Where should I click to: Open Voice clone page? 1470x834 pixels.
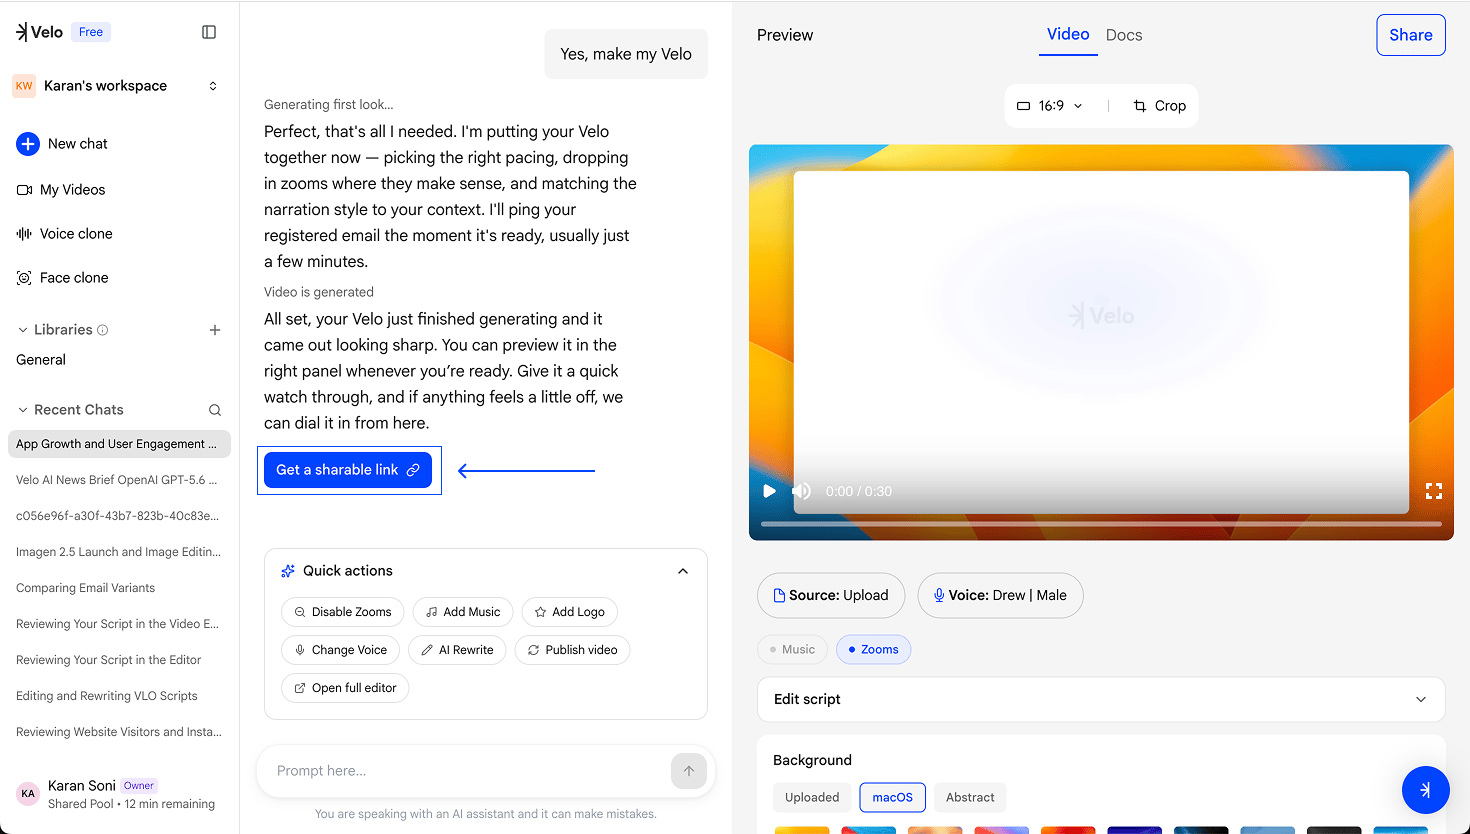65,234
